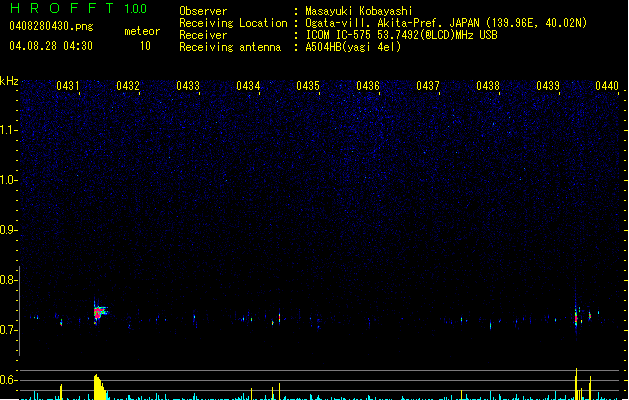This screenshot has height=400, width=629.
Task: Click the 0432 time marker
Action: point(128,86)
